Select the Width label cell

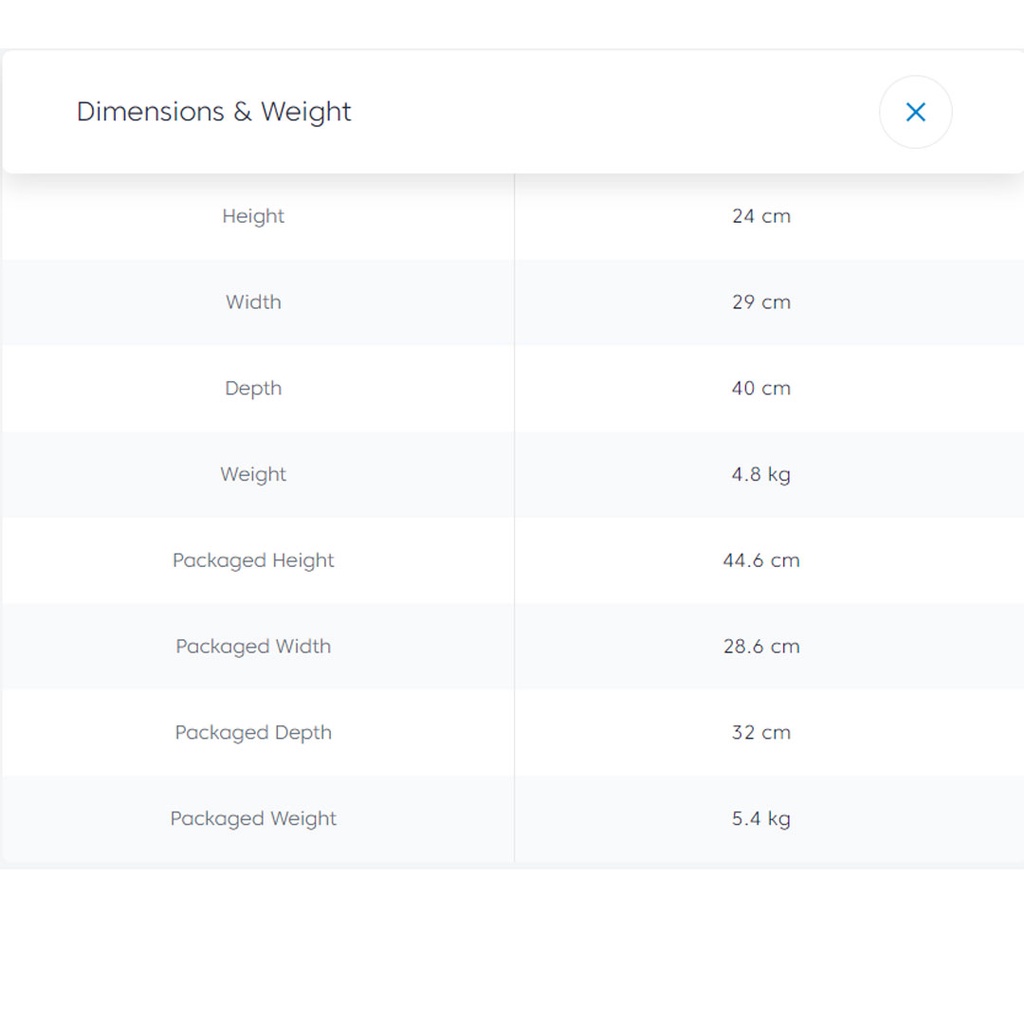pyautogui.click(x=253, y=302)
